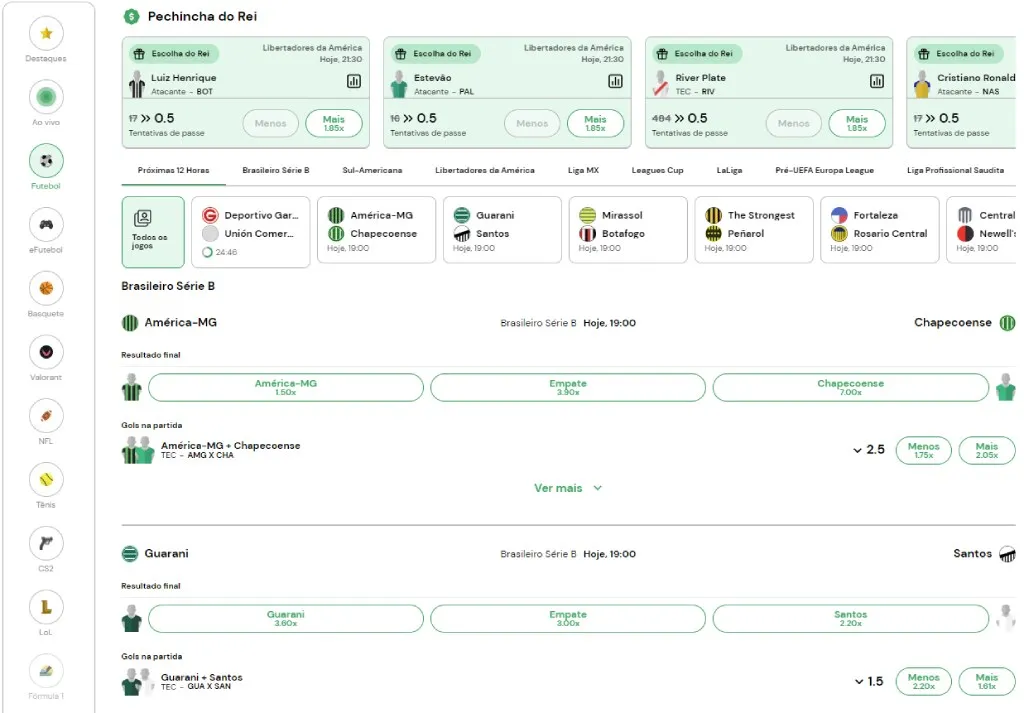Open stats icon on River Plate card
Image resolution: width=1024 pixels, height=713 pixels.
(876, 81)
